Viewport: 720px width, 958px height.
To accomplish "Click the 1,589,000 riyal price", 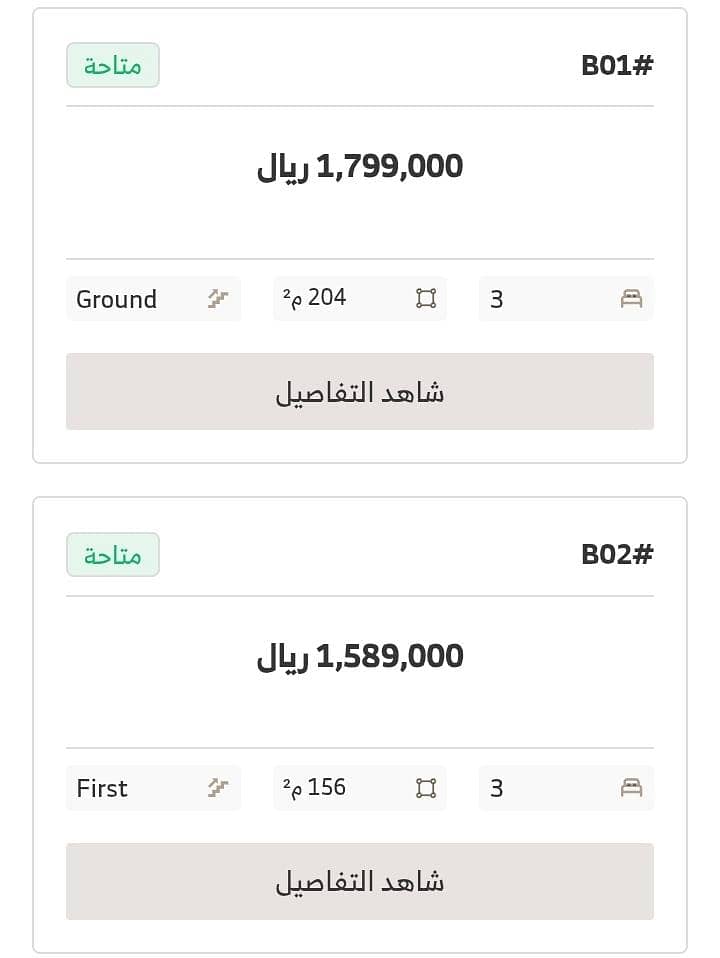I will 360,657.
